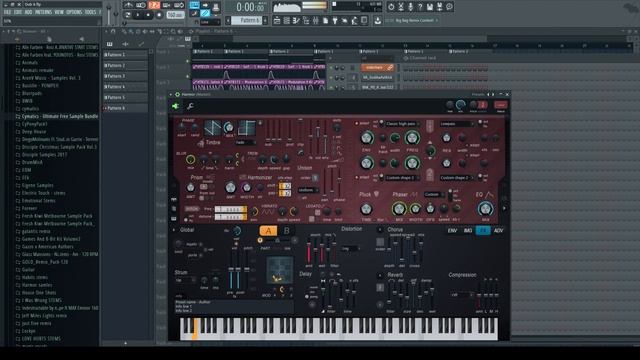Image resolution: width=640 pixels, height=360 pixels.
Task: Toggle the Reverb enable switch in Harmor
Action: coord(380,276)
